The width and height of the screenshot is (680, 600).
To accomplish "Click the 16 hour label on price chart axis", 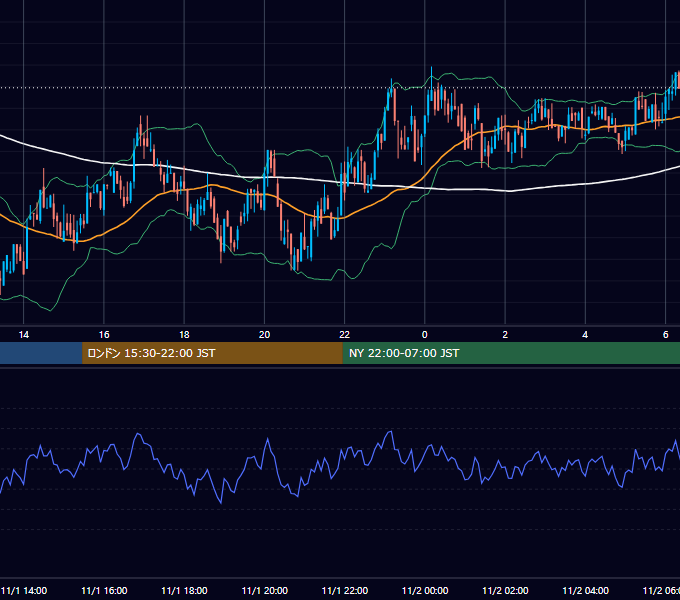I will click(104, 335).
